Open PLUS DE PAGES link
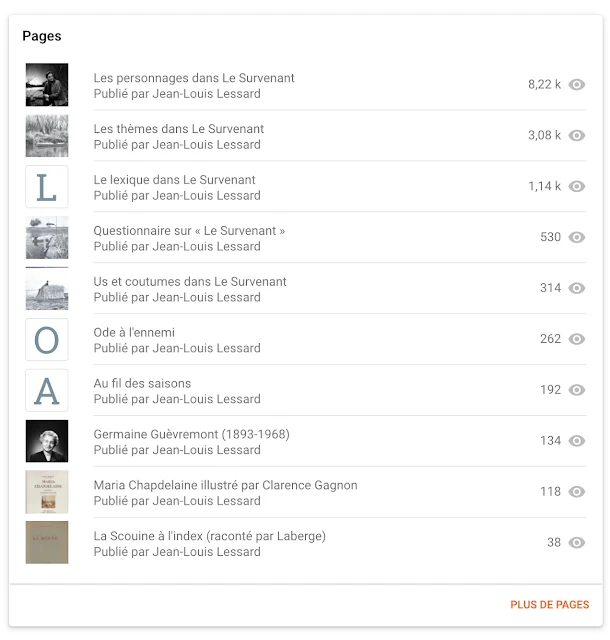Screen dimensions: 610x640 (549, 605)
